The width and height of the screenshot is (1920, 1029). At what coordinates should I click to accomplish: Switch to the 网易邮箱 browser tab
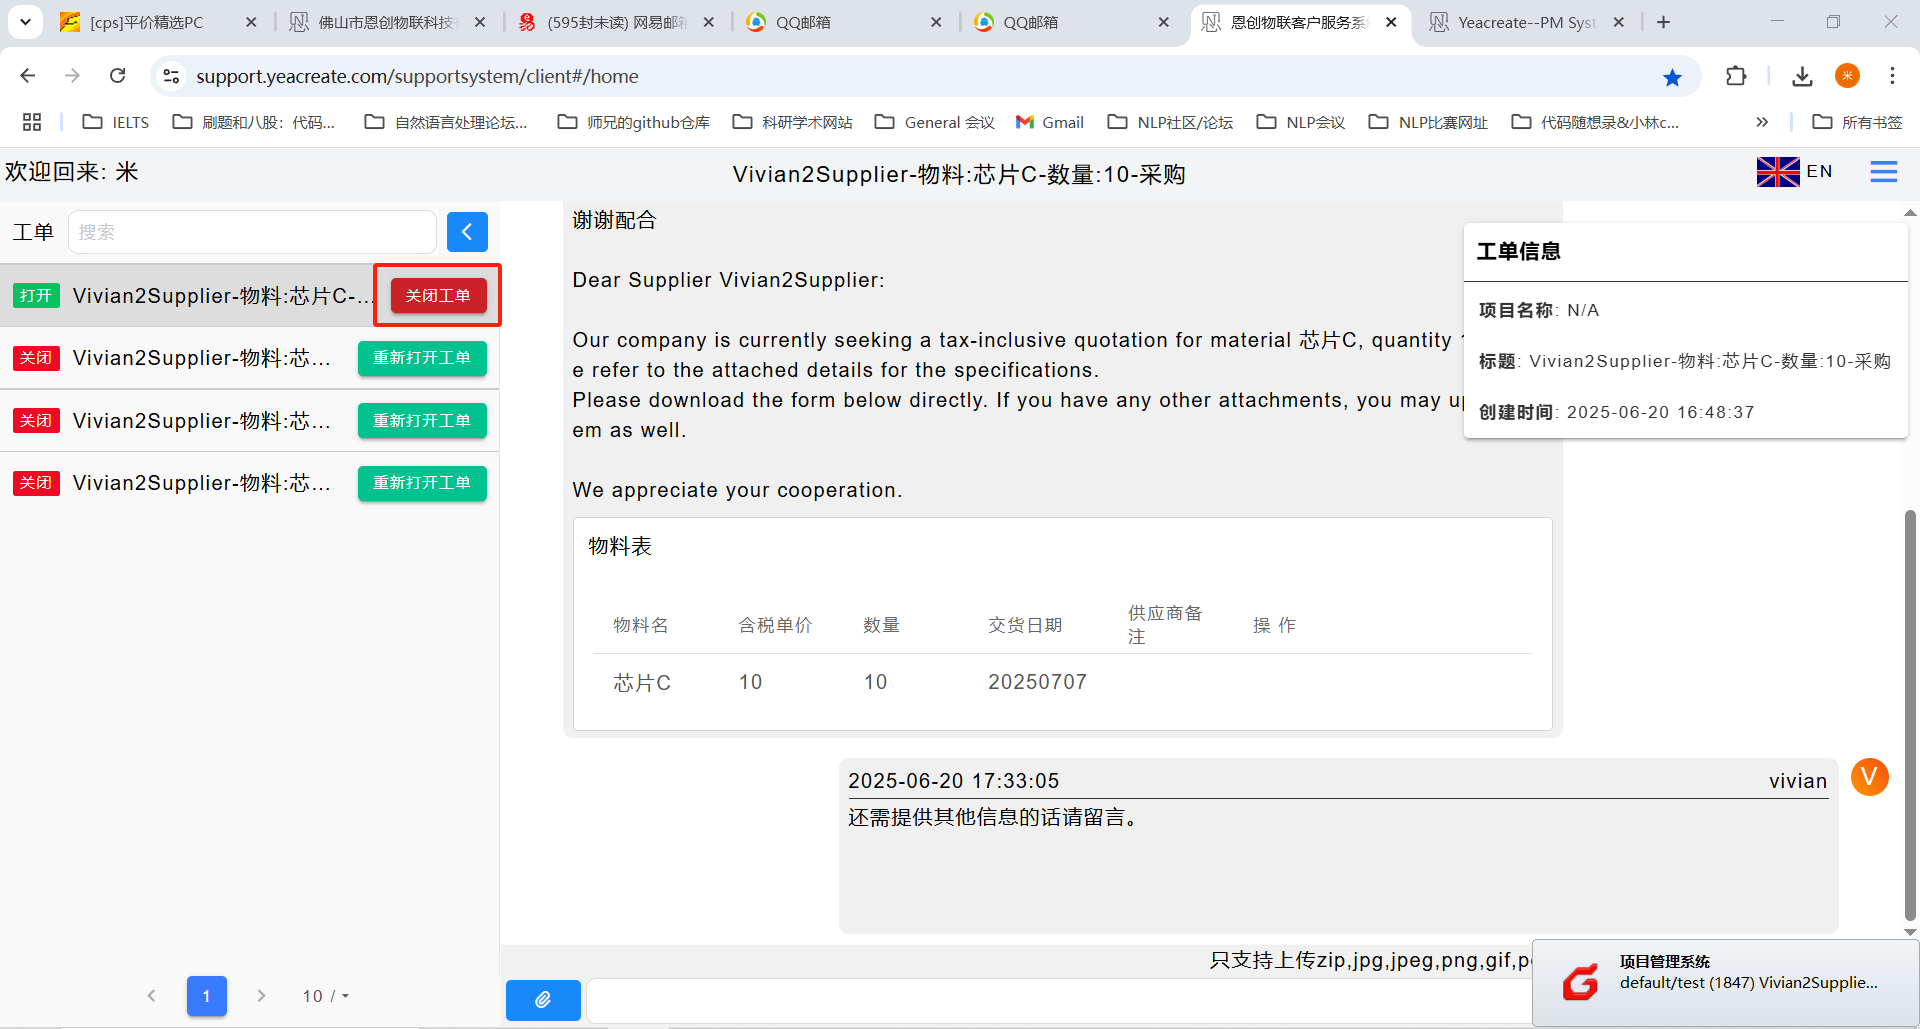click(616, 22)
